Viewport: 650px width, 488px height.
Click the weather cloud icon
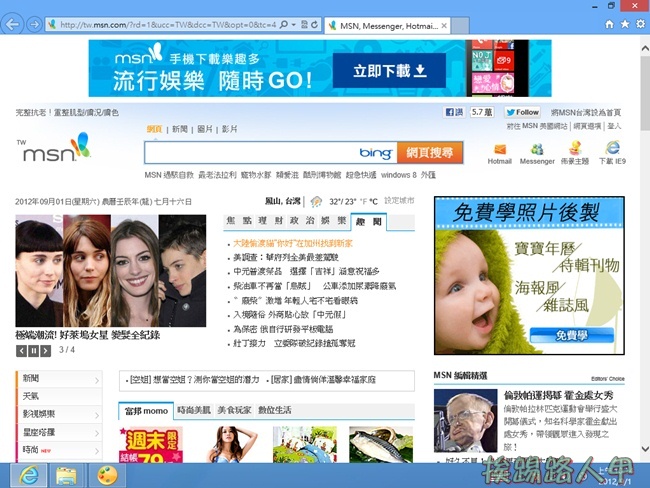tap(316, 202)
